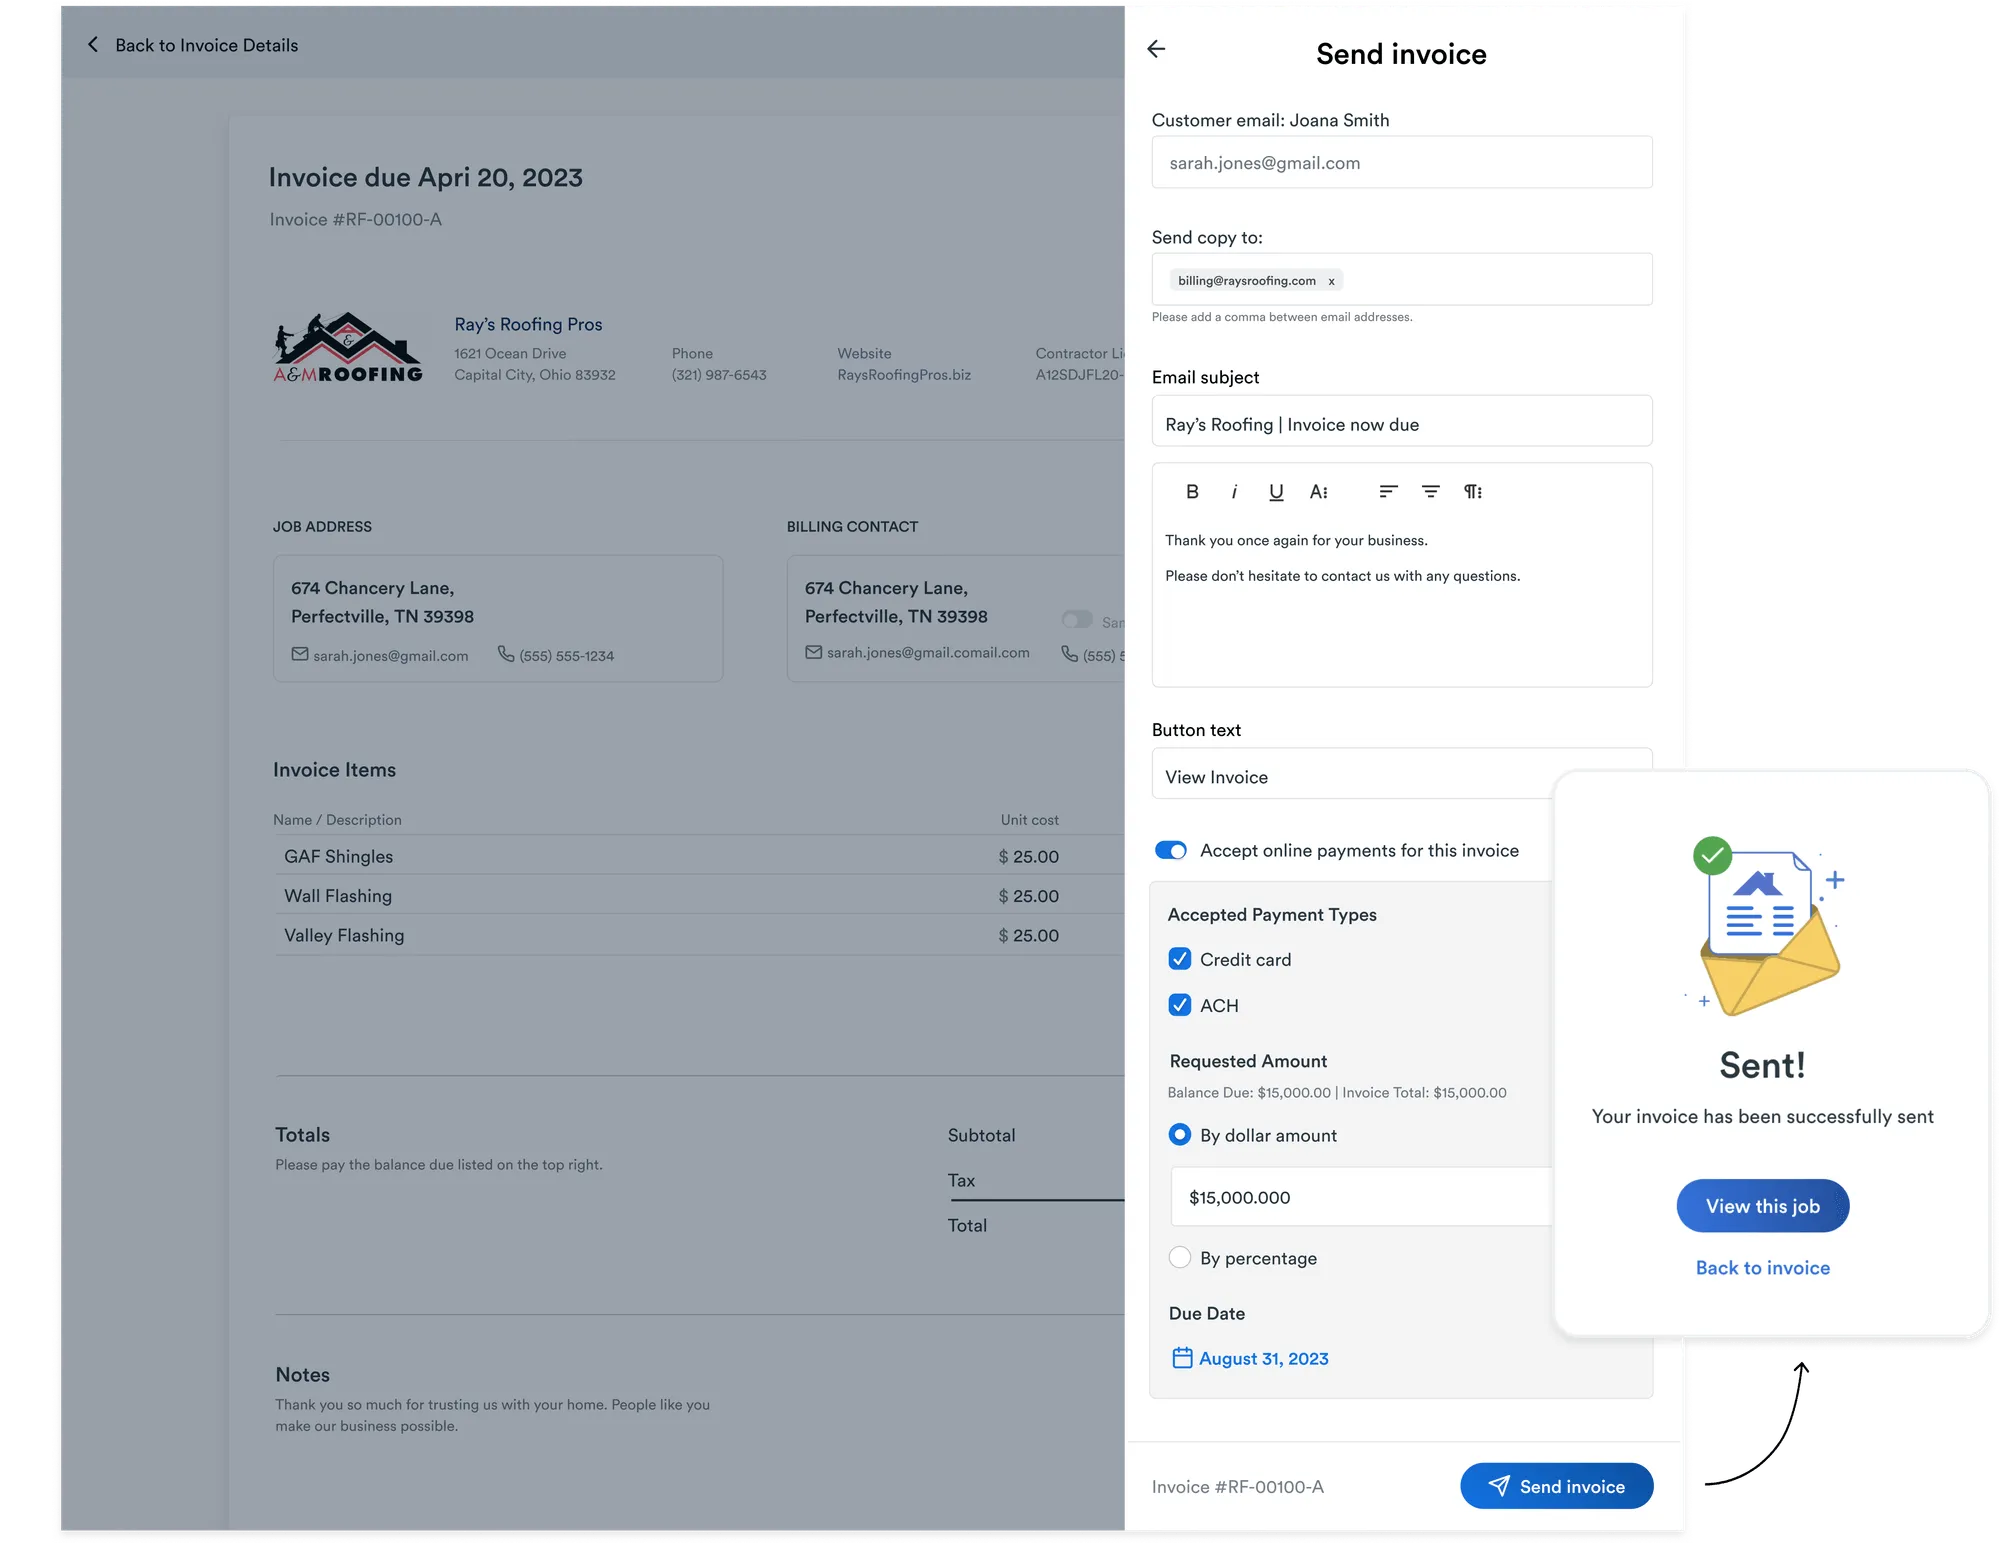Select left text alignment
This screenshot has width=2000, height=1543.
(1387, 491)
